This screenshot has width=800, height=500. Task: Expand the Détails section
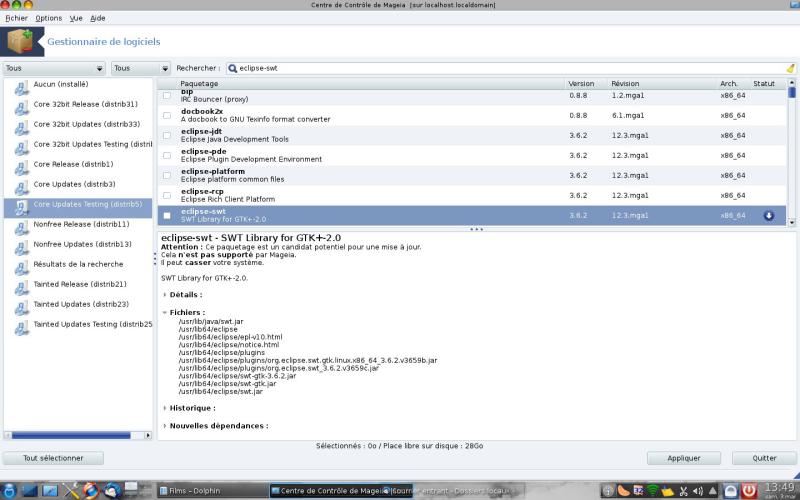point(165,294)
